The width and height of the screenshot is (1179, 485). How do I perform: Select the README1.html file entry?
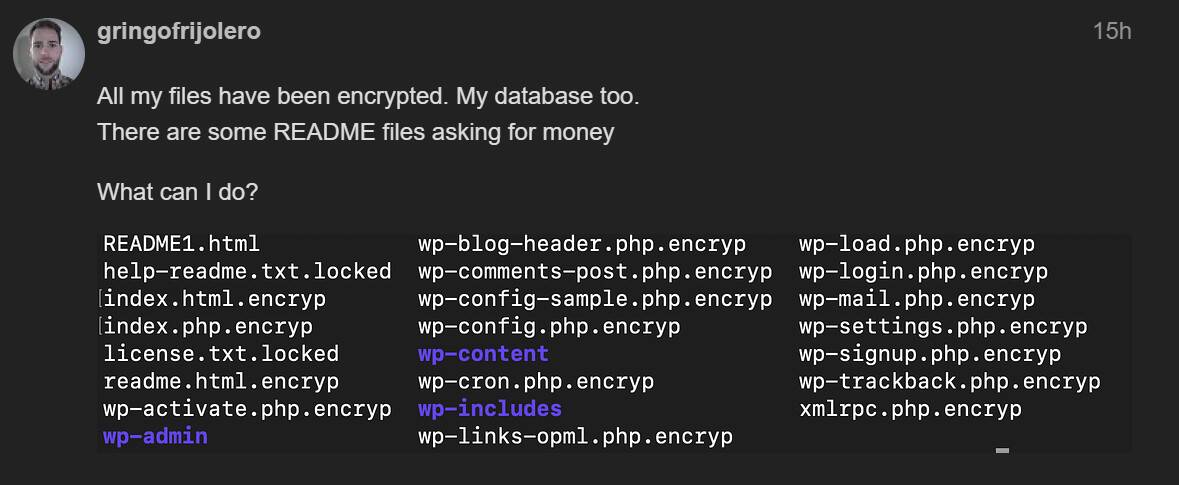tap(181, 244)
